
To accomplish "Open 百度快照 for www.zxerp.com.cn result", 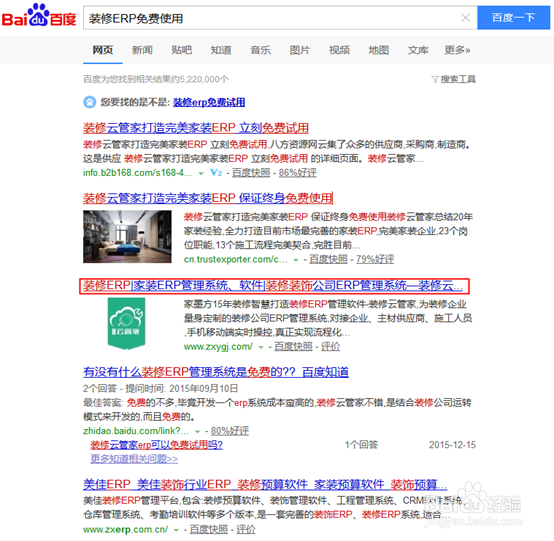I will point(208,529).
